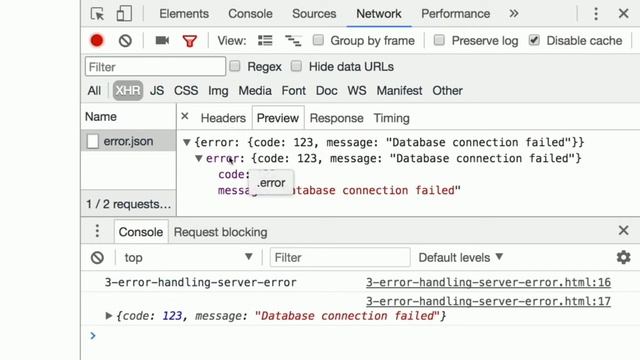Check Hide data URLs option
This screenshot has height=360, width=640.
[296, 66]
